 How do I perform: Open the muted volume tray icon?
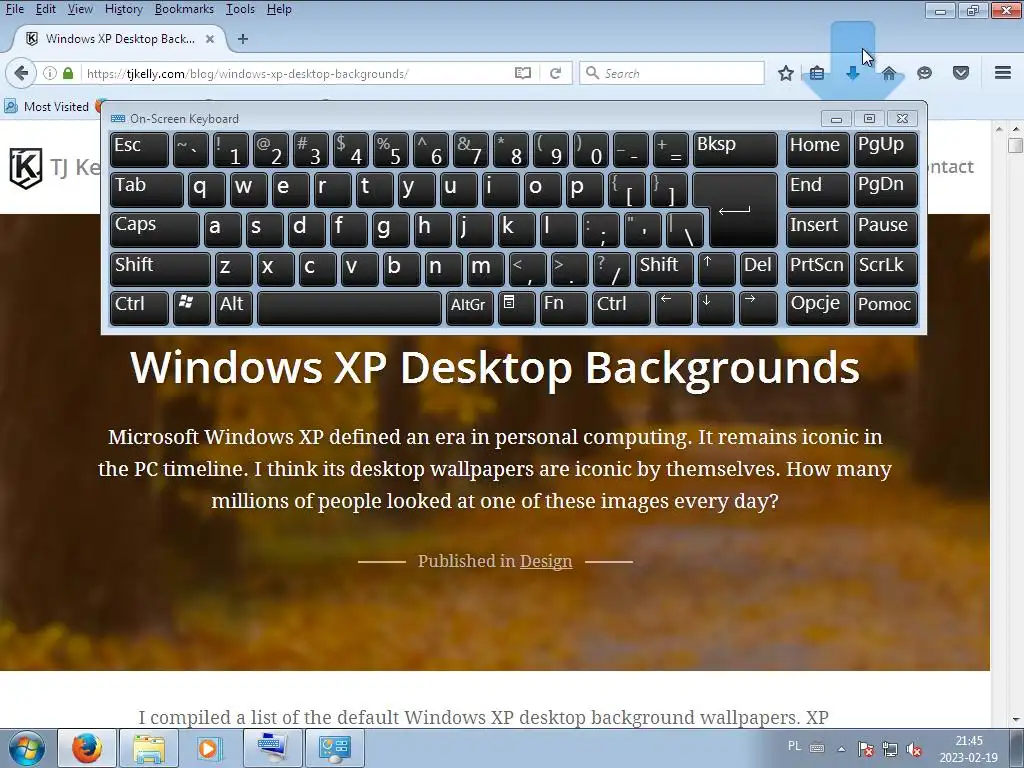point(914,749)
